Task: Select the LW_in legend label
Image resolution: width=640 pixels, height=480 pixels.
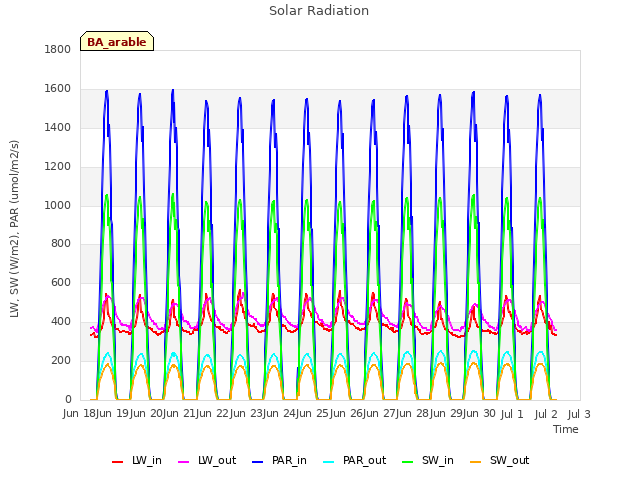Action: click(x=147, y=461)
